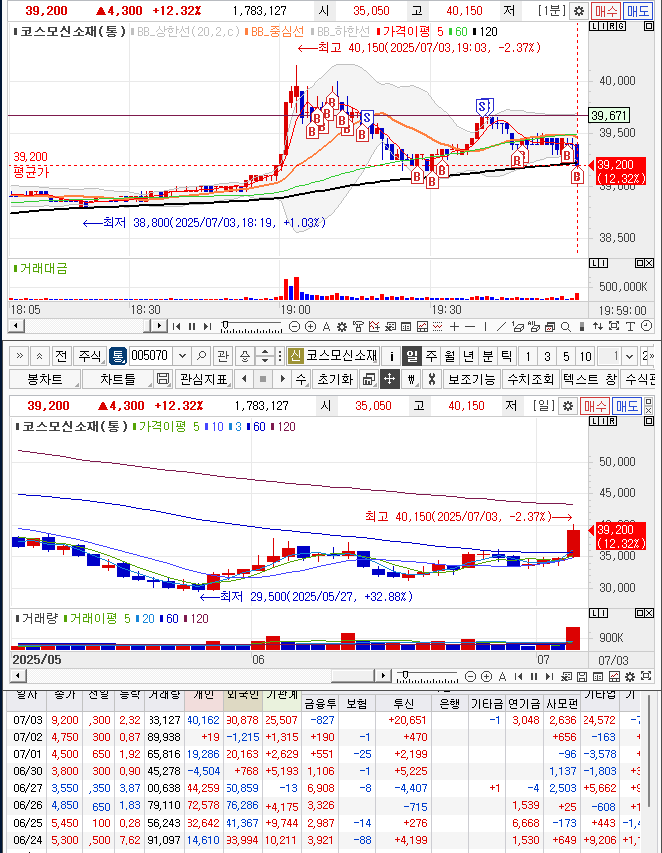662x853 pixels.
Task: Select the horizontal line tool in top chart toolbar
Action: [x=470, y=326]
